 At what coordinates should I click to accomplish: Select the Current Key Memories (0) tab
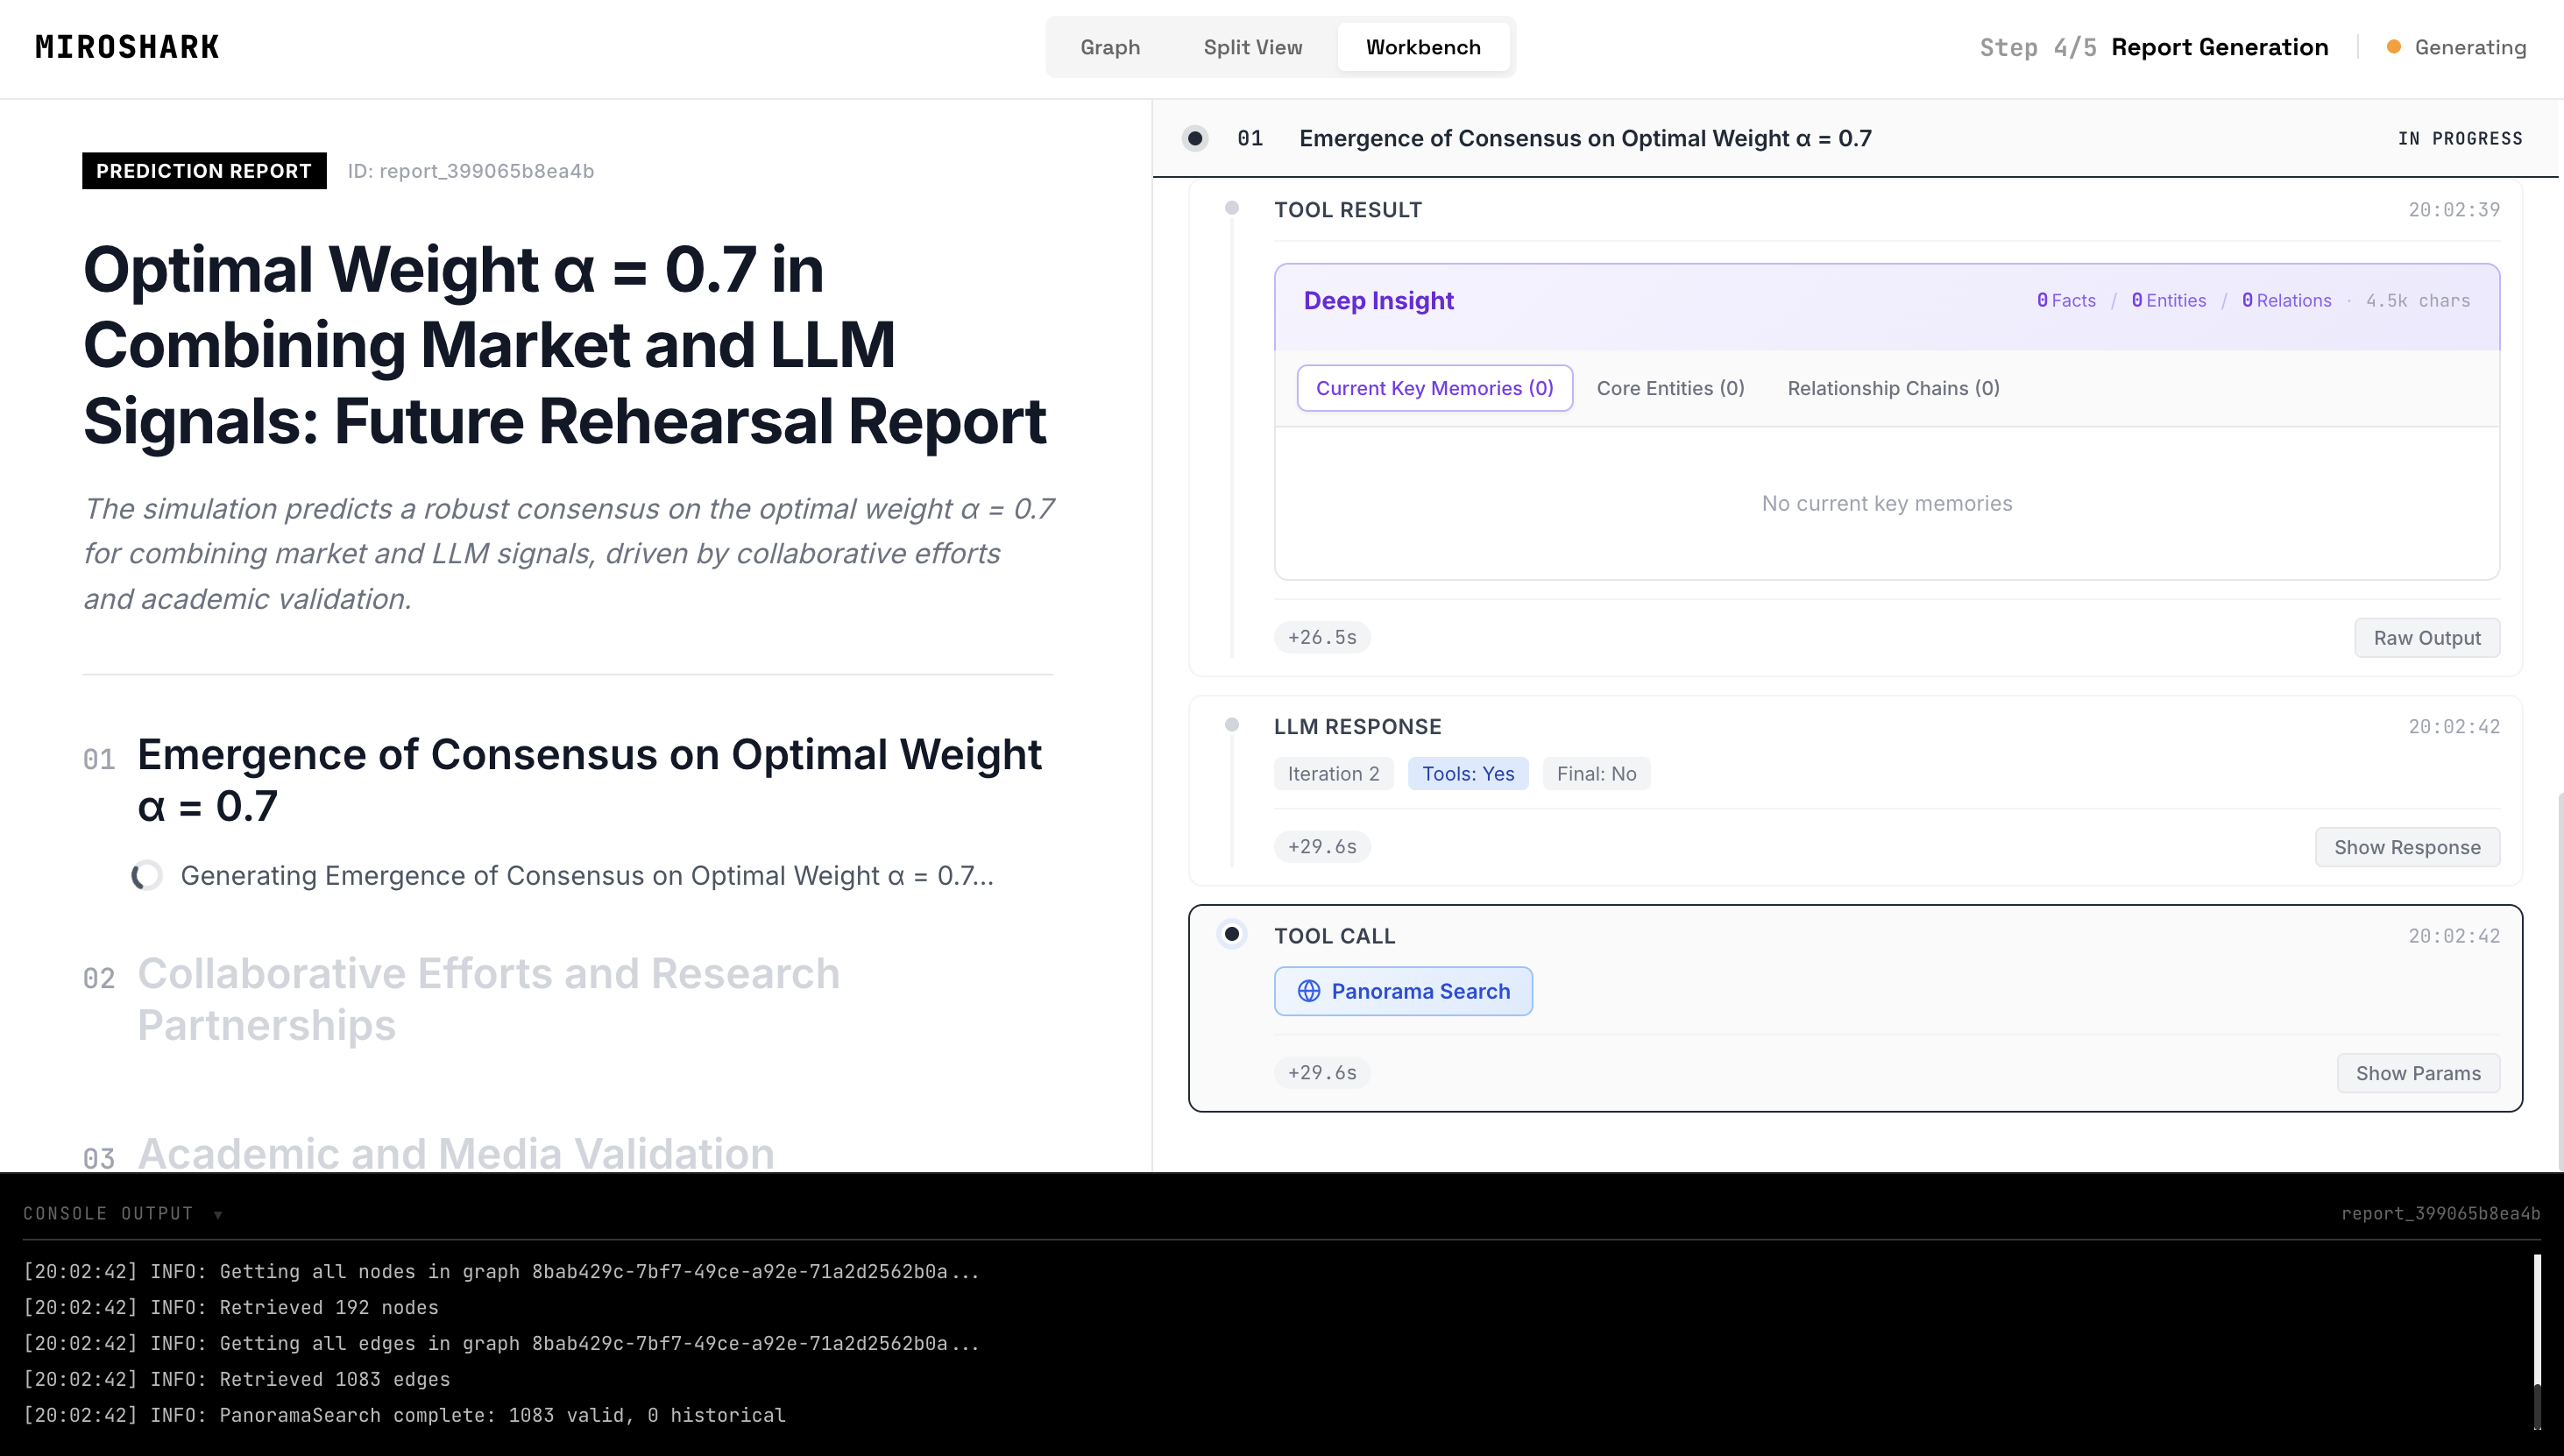coord(1434,388)
